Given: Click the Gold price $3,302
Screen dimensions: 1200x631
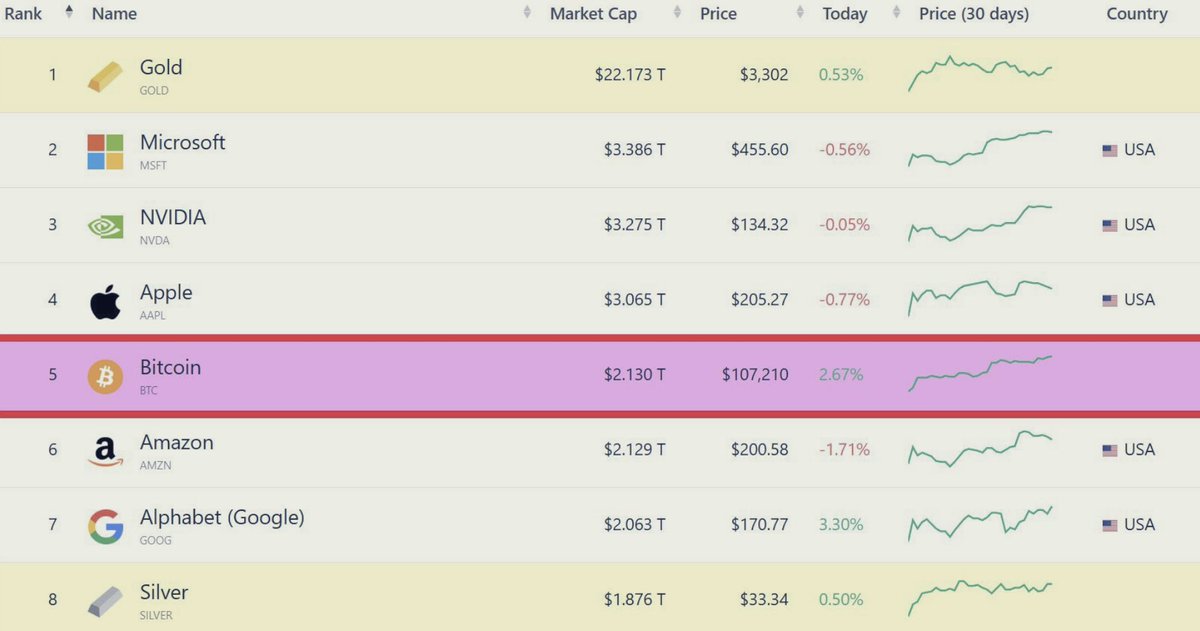Looking at the screenshot, I should [x=763, y=75].
